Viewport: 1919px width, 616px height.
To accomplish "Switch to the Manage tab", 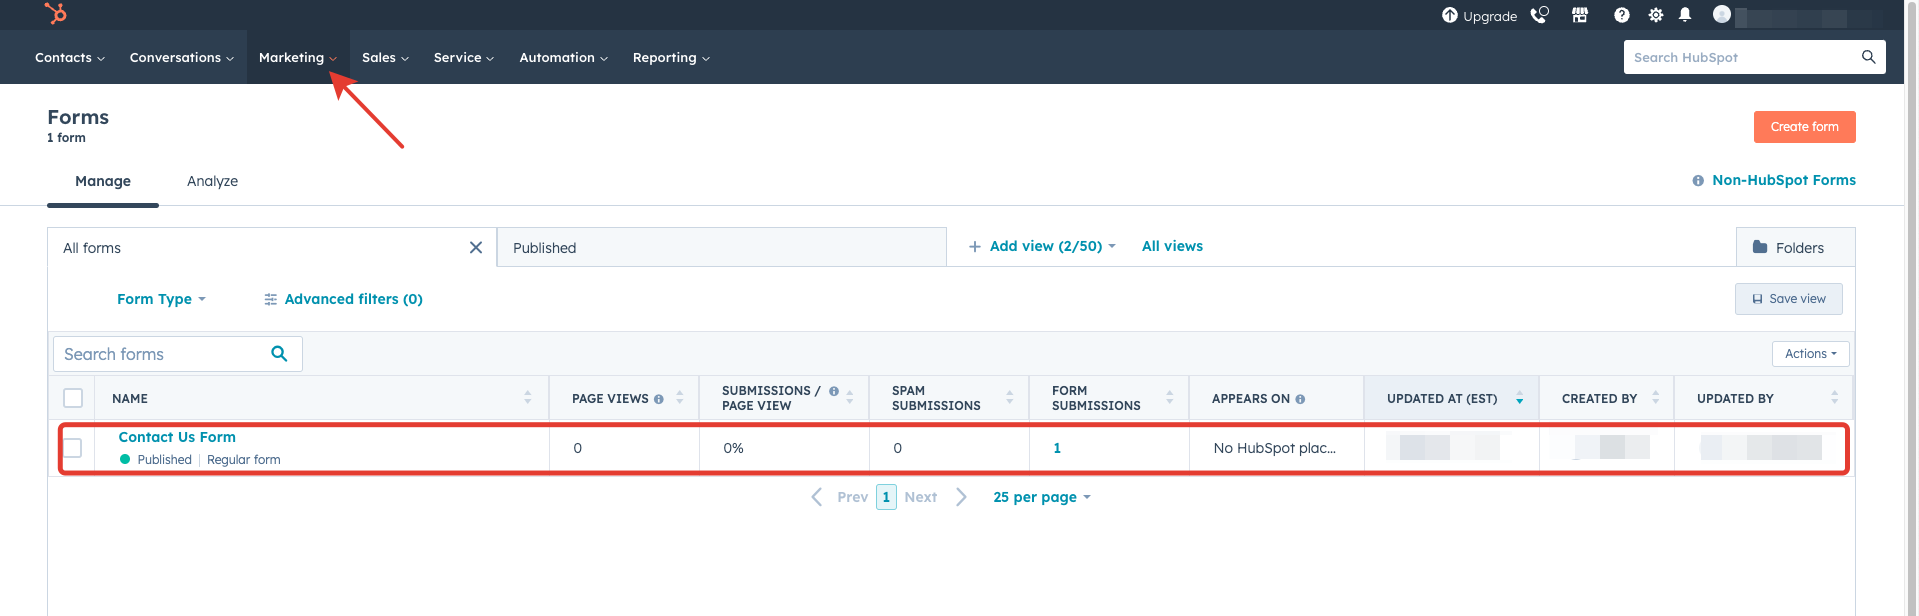I will 103,181.
